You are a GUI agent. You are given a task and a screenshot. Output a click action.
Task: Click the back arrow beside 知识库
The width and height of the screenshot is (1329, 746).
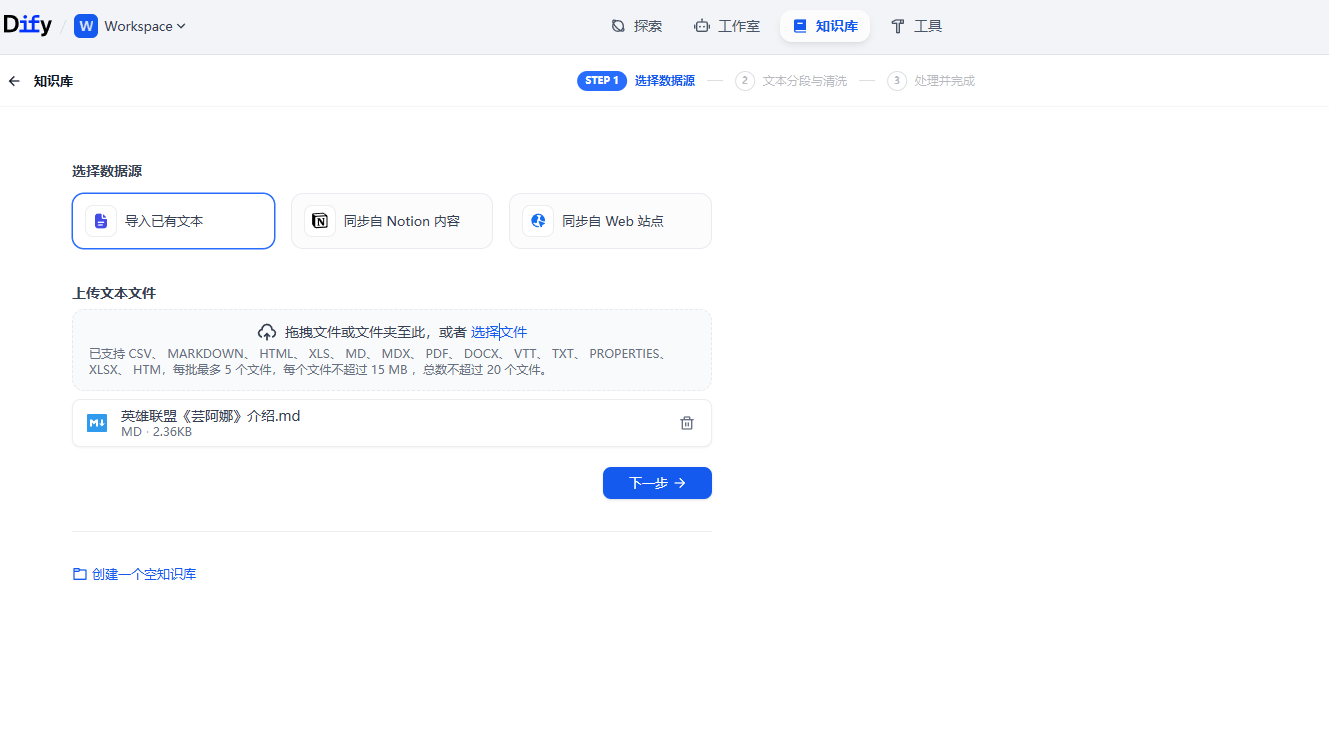click(x=14, y=81)
